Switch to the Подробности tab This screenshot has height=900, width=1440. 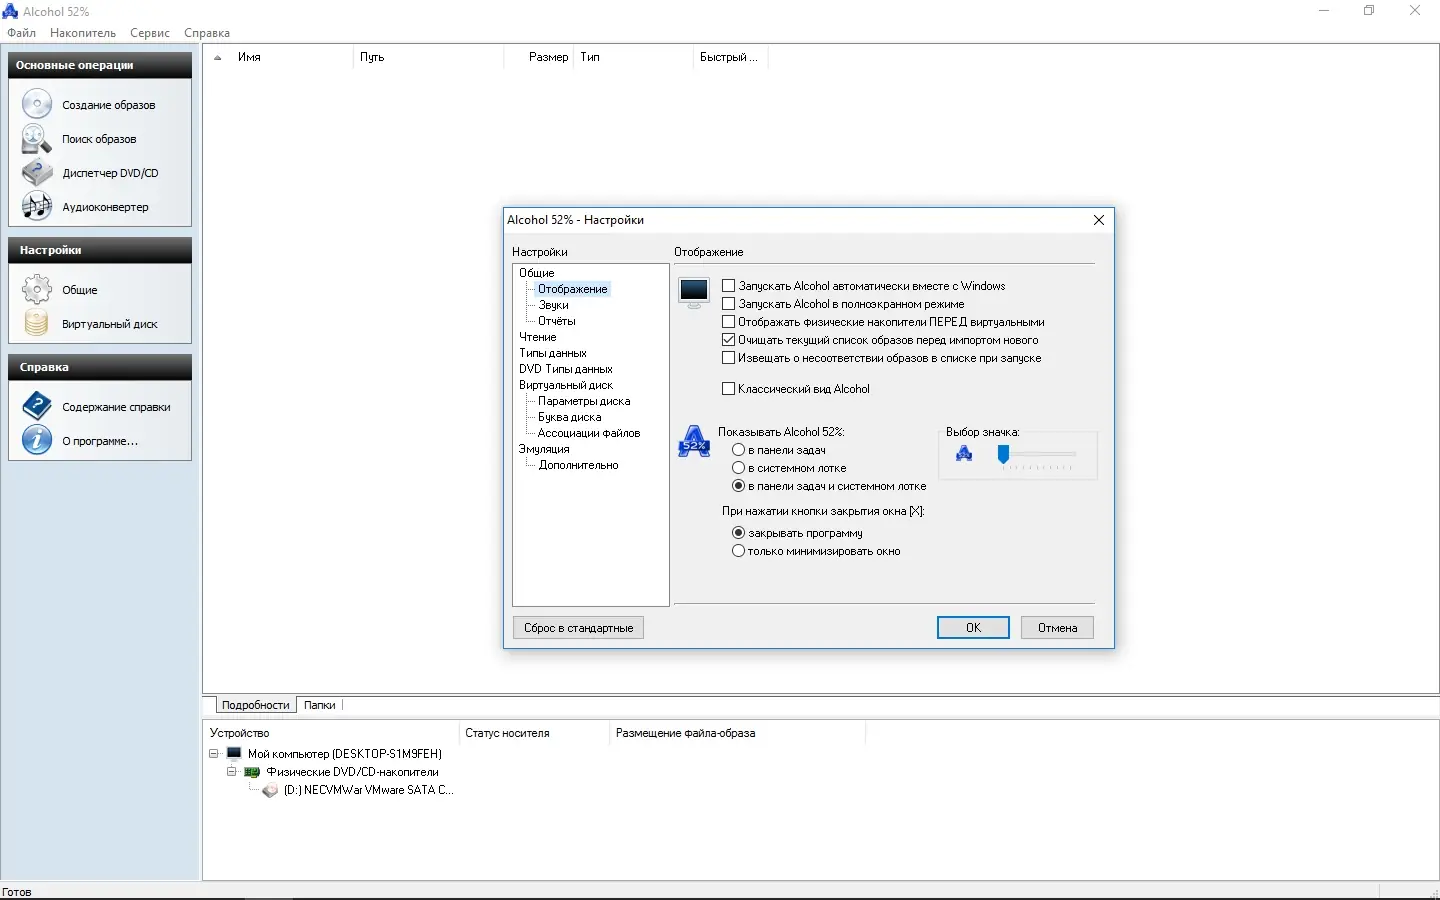click(255, 705)
